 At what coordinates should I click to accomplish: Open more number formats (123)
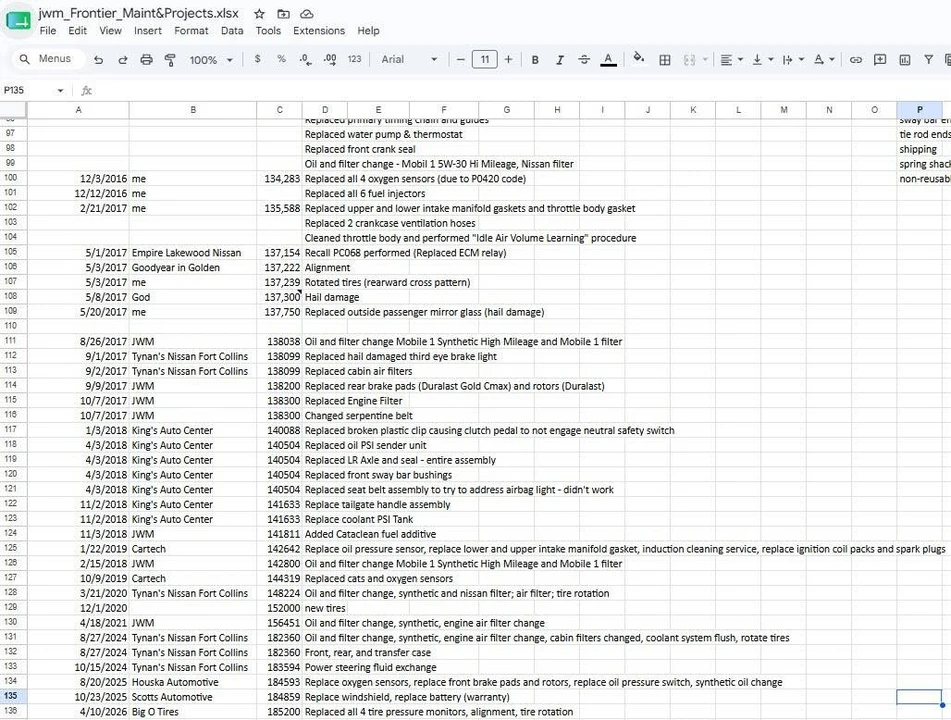click(354, 59)
